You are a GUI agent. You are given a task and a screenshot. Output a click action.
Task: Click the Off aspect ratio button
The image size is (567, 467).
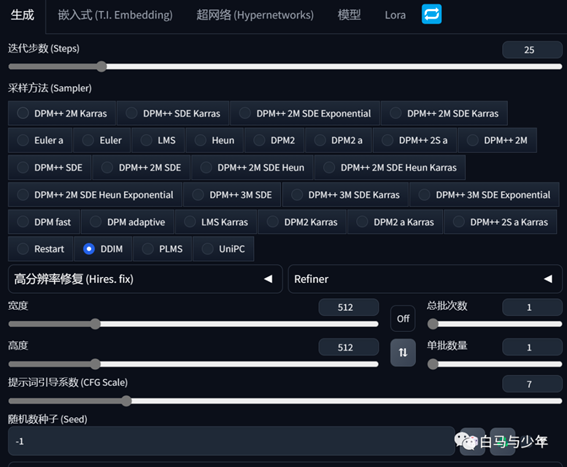[403, 318]
